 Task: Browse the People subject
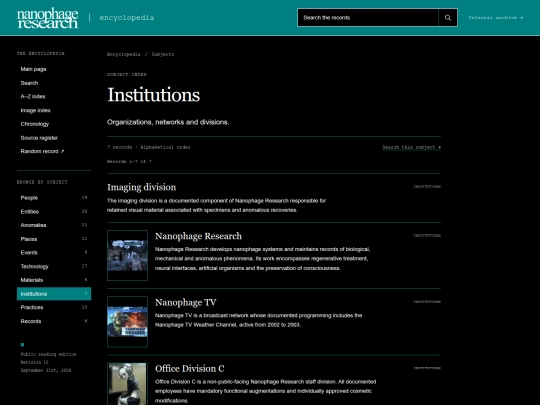pos(54,198)
